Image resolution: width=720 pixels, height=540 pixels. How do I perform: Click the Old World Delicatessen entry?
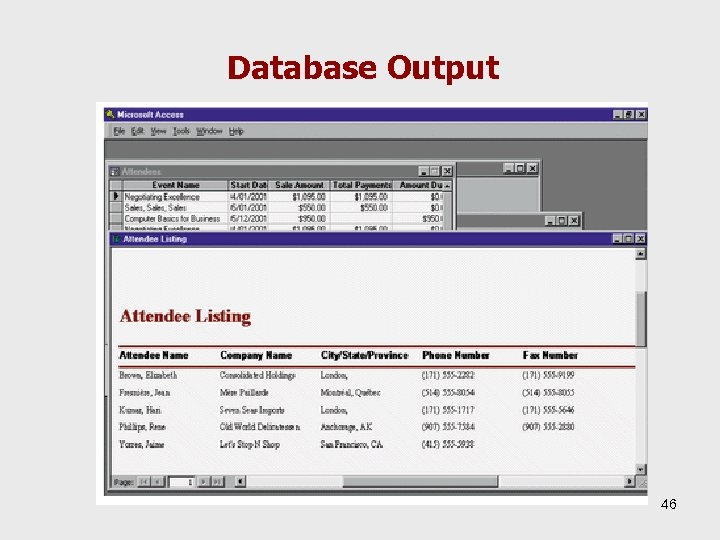pos(260,427)
